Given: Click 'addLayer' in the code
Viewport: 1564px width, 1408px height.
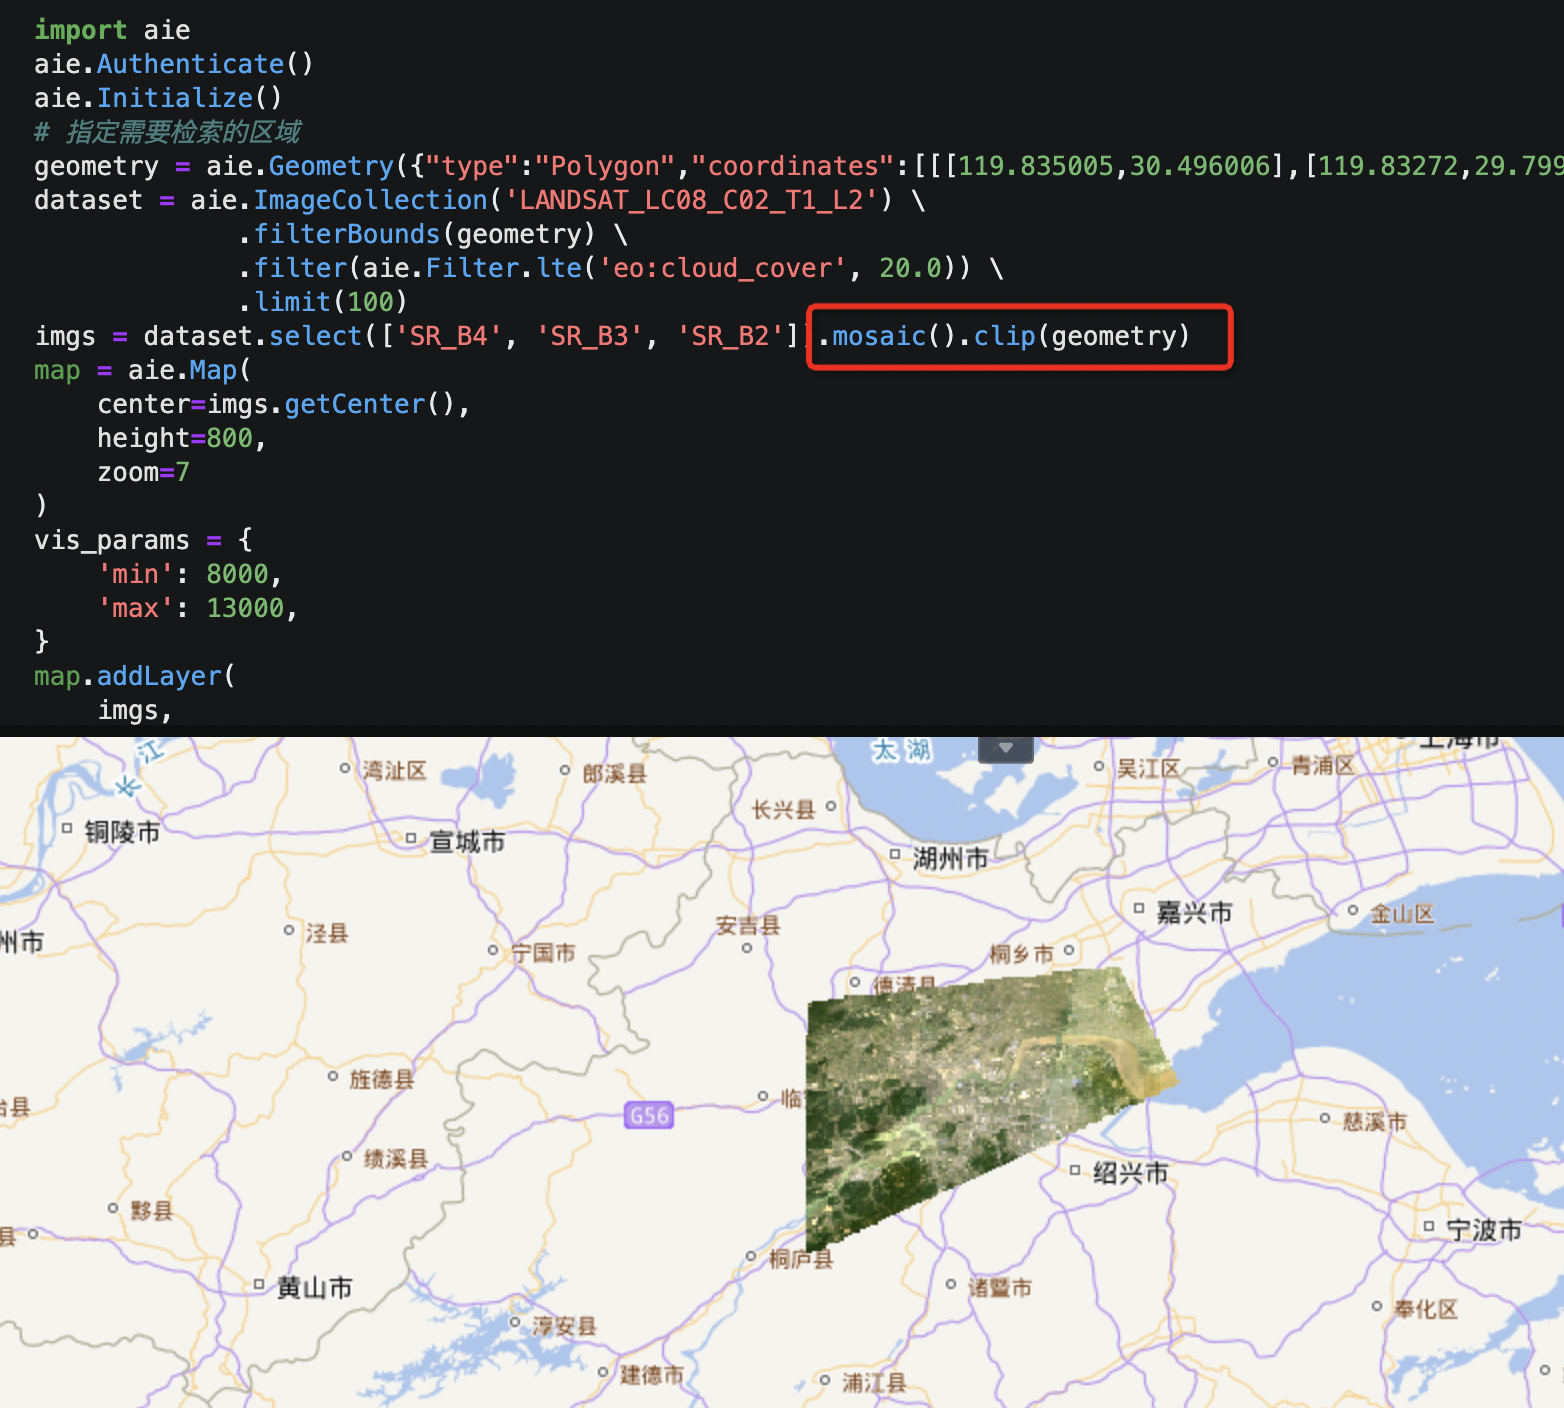Looking at the screenshot, I should coord(159,676).
